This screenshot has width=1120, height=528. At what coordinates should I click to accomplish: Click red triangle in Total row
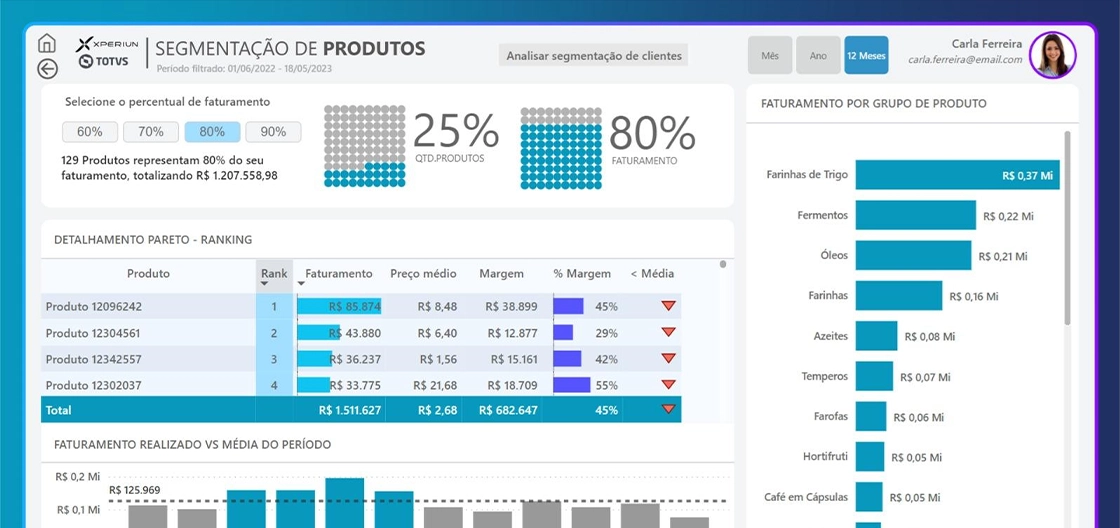click(x=668, y=409)
